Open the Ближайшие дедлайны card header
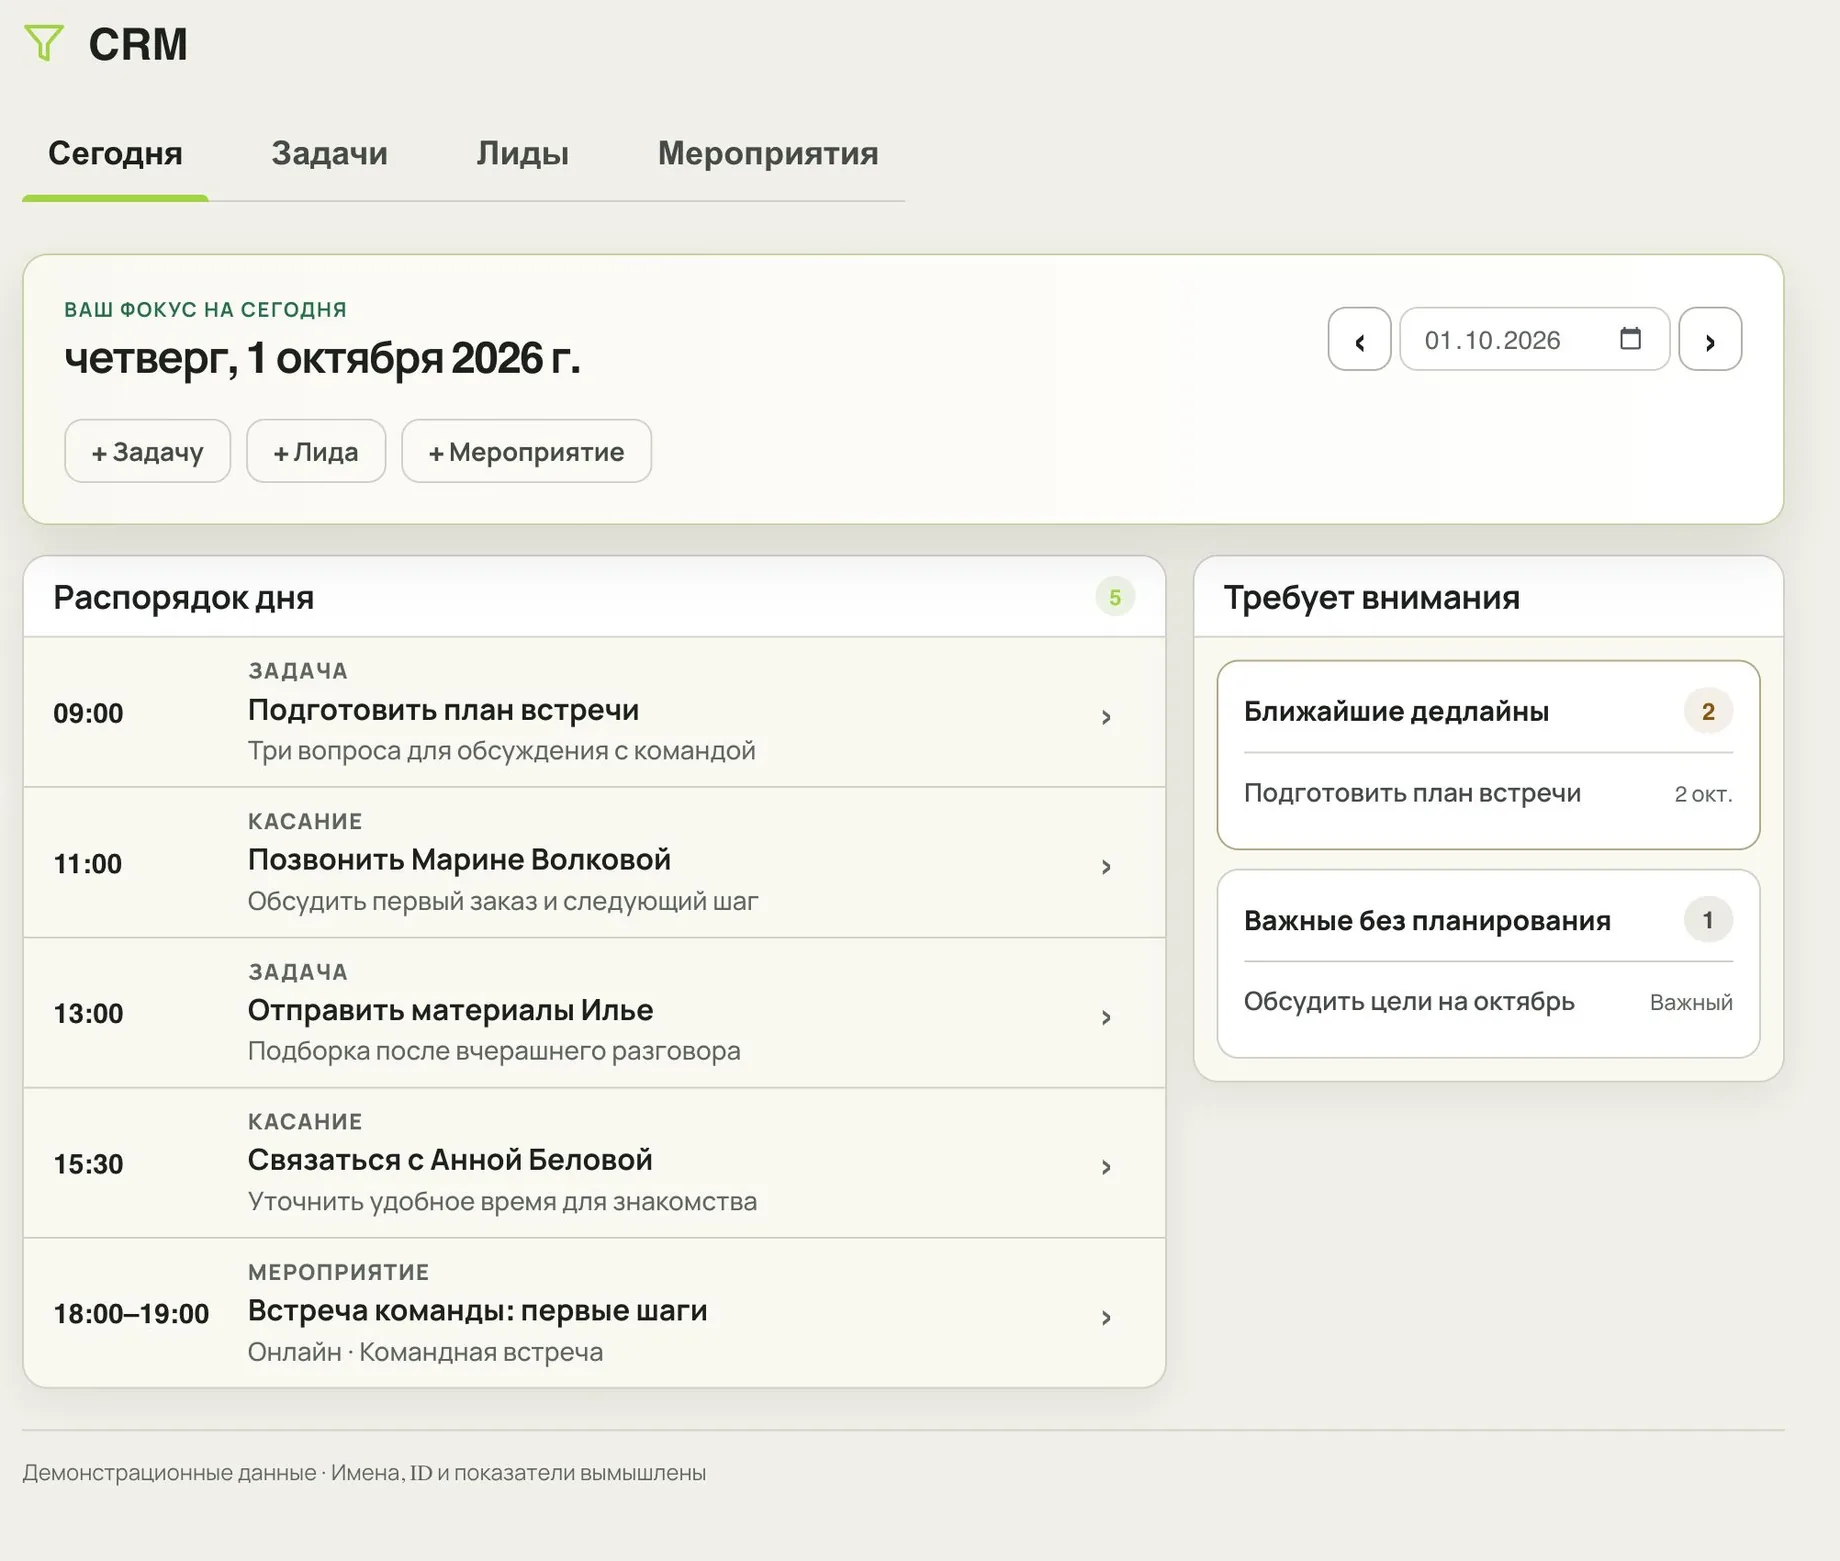 coord(1488,711)
